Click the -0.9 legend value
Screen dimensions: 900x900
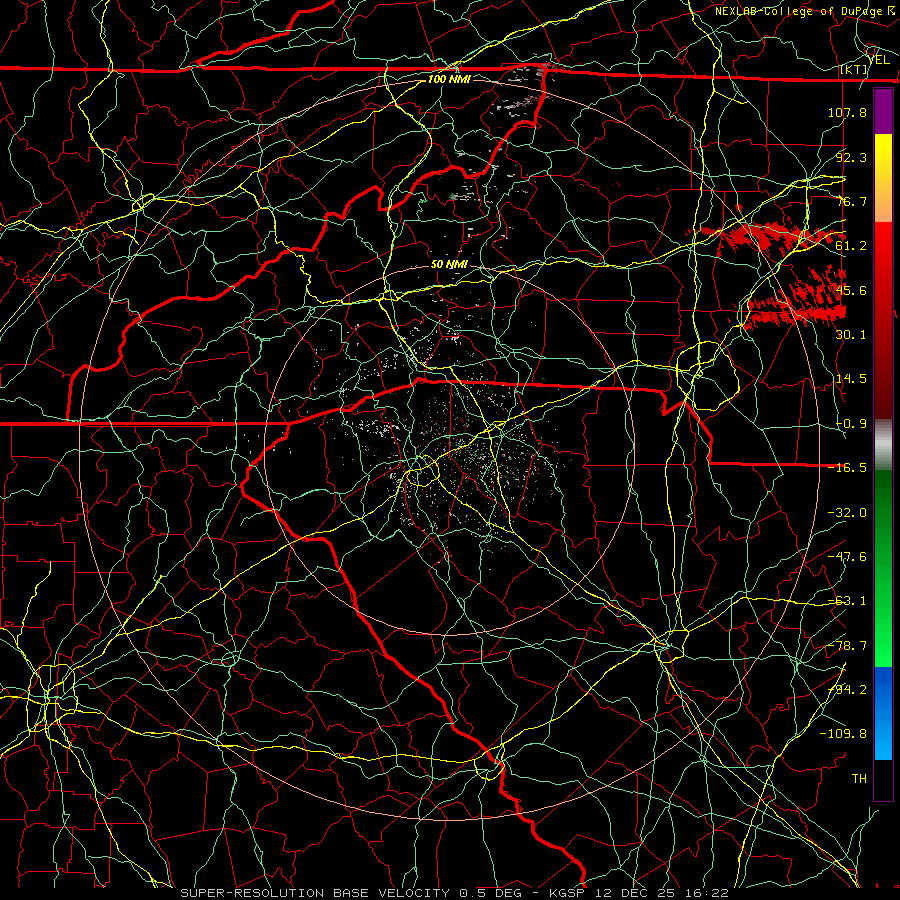[851, 424]
